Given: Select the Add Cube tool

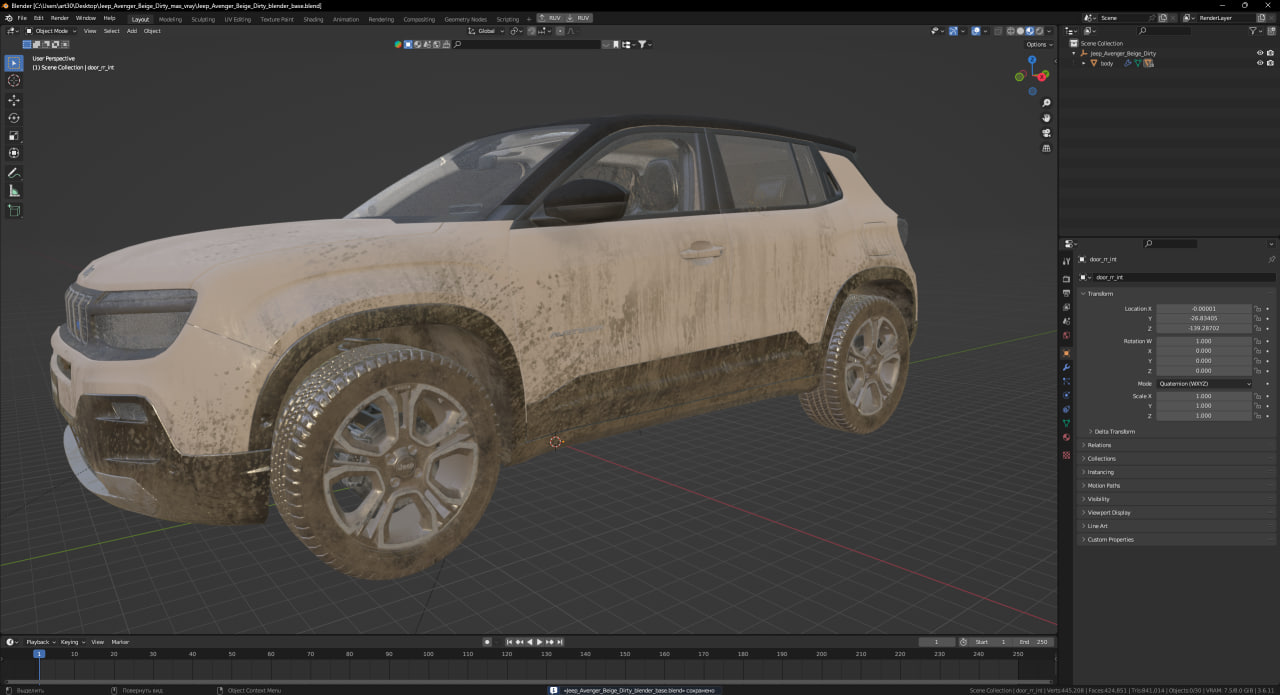Looking at the screenshot, I should click(x=14, y=211).
